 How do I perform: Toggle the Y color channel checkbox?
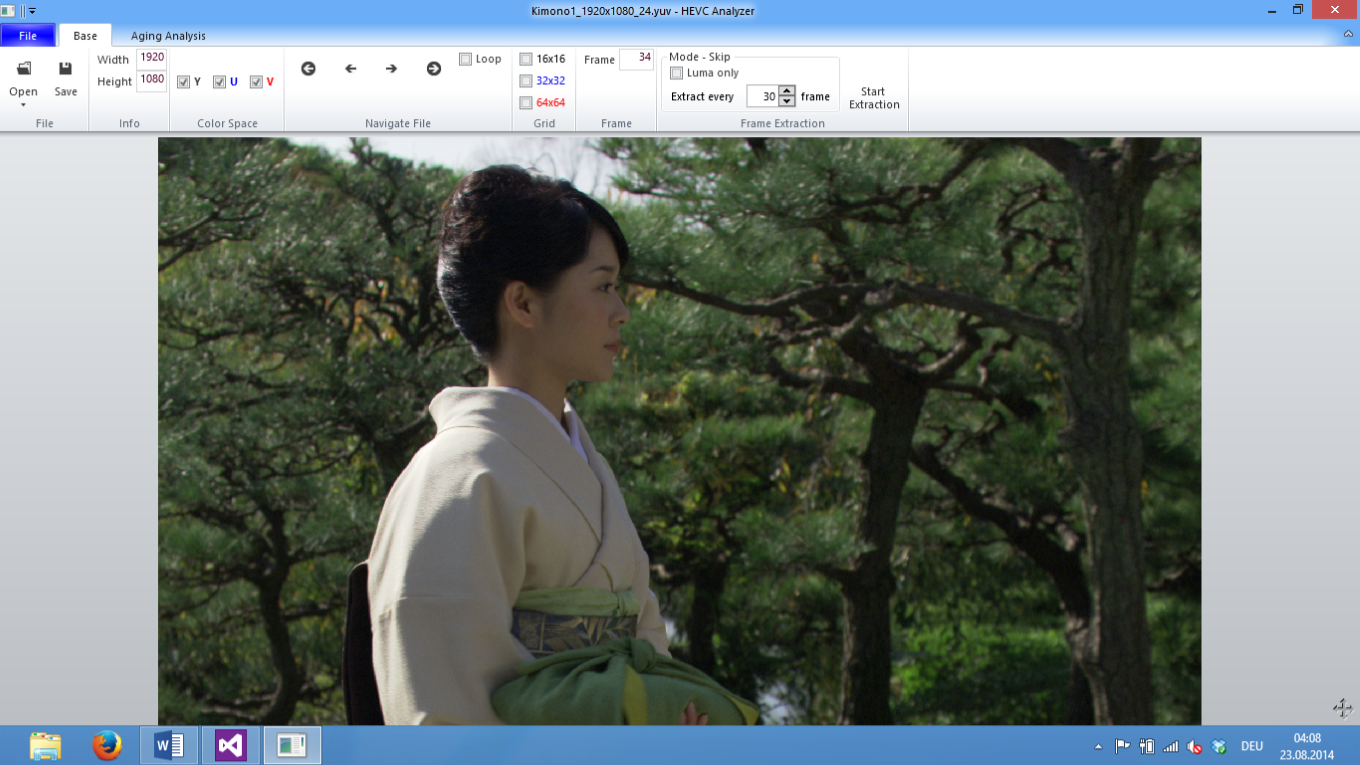point(183,82)
